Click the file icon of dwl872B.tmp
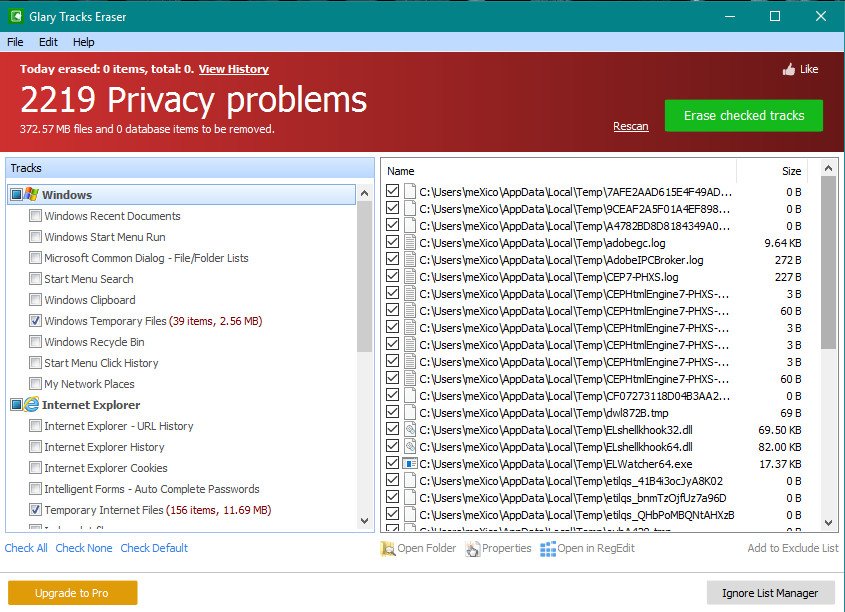 (410, 413)
